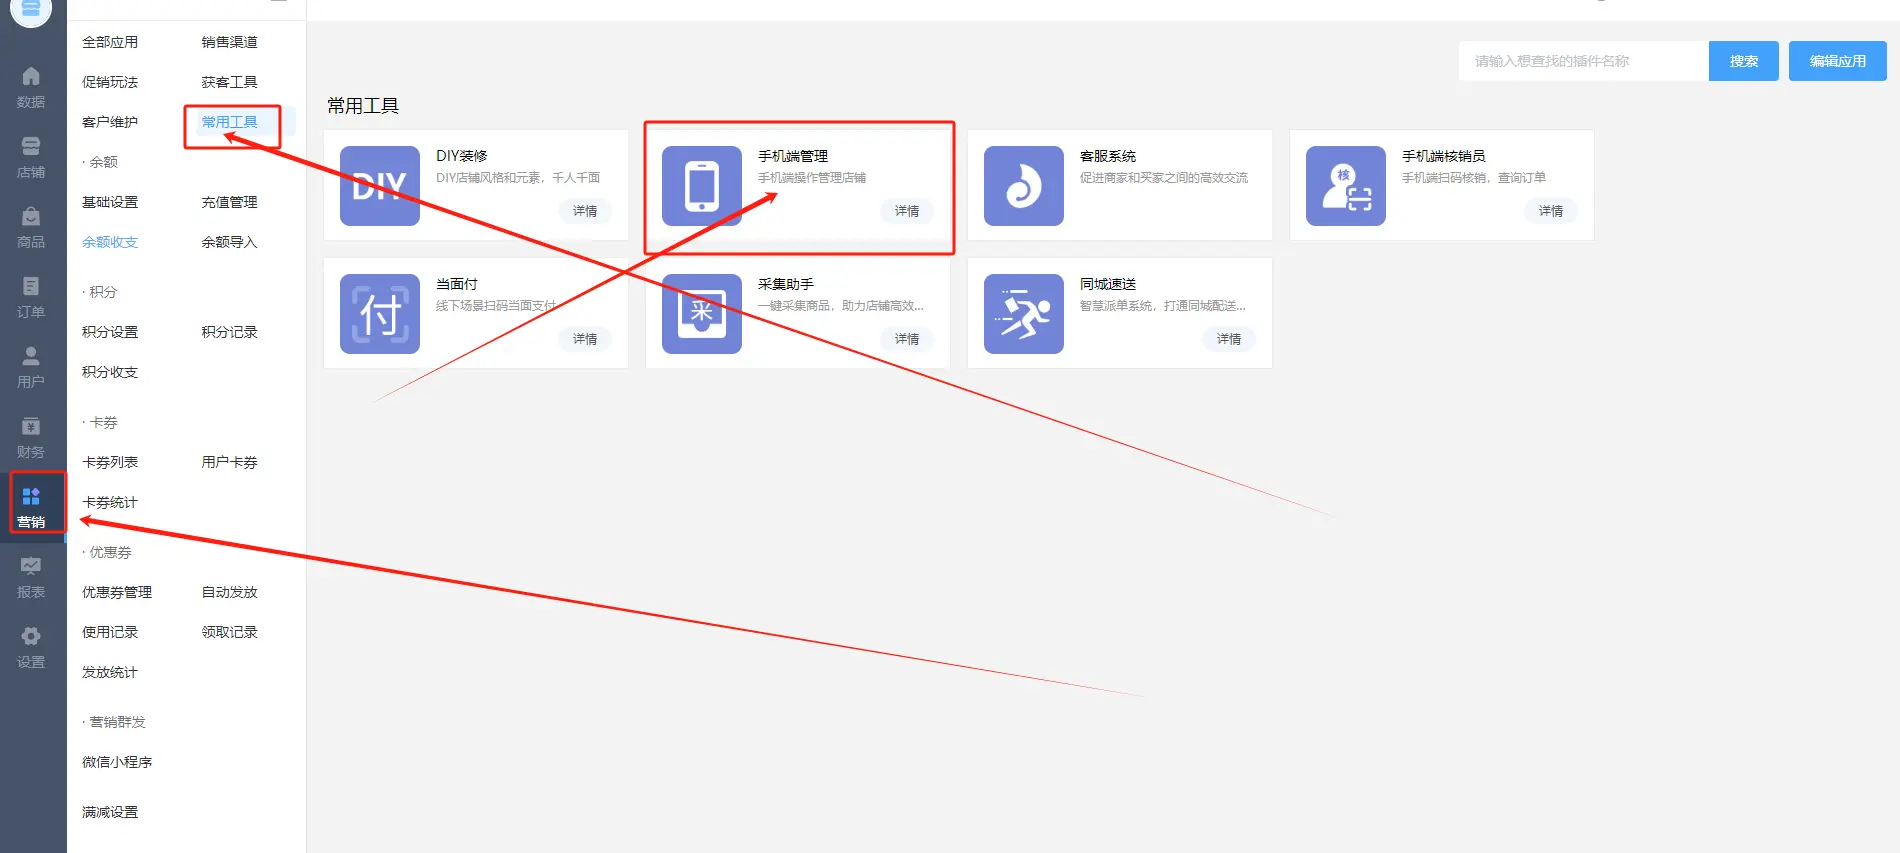Click the 采集助手 app icon
The width and height of the screenshot is (1900, 853).
(x=702, y=314)
